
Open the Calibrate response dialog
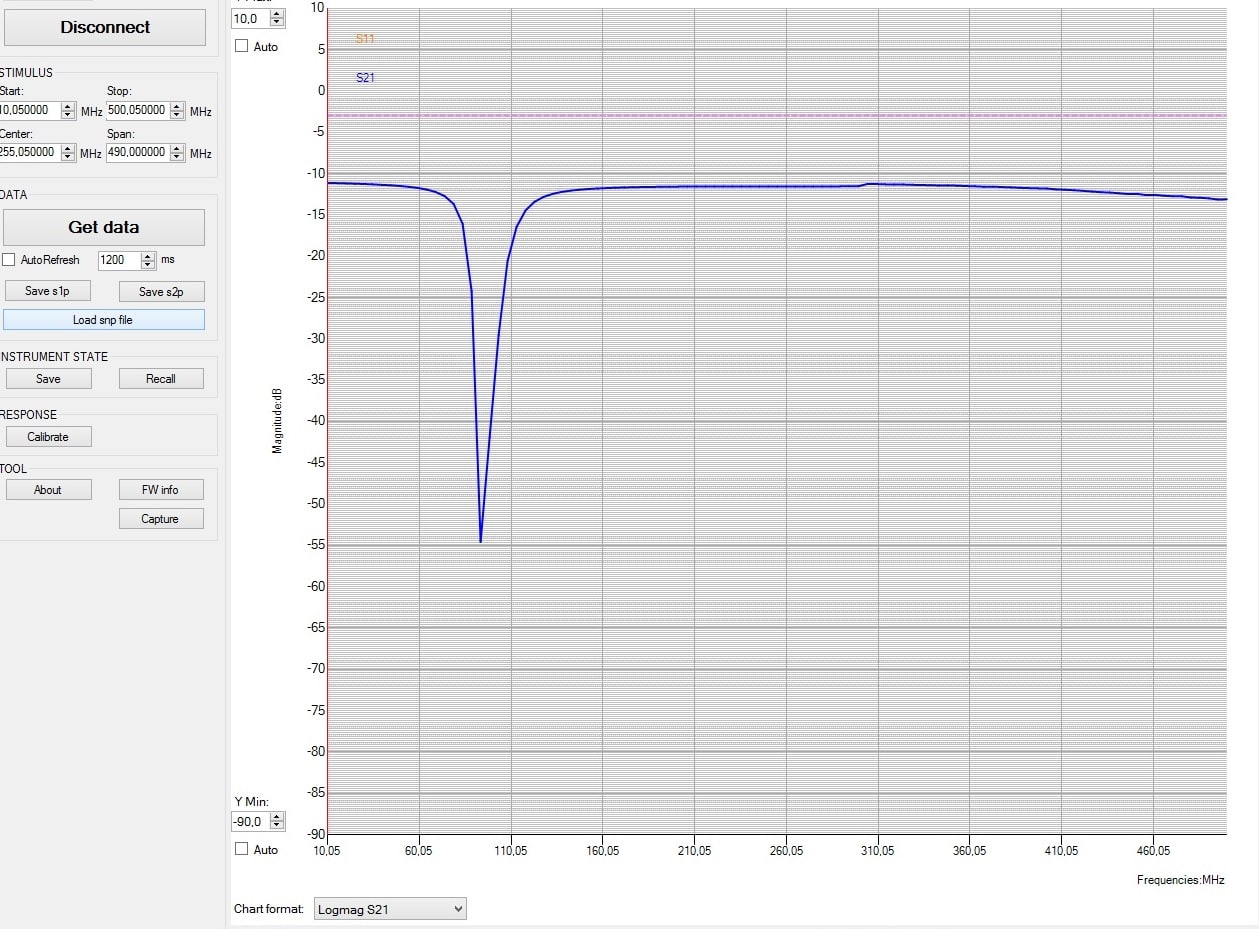point(48,437)
